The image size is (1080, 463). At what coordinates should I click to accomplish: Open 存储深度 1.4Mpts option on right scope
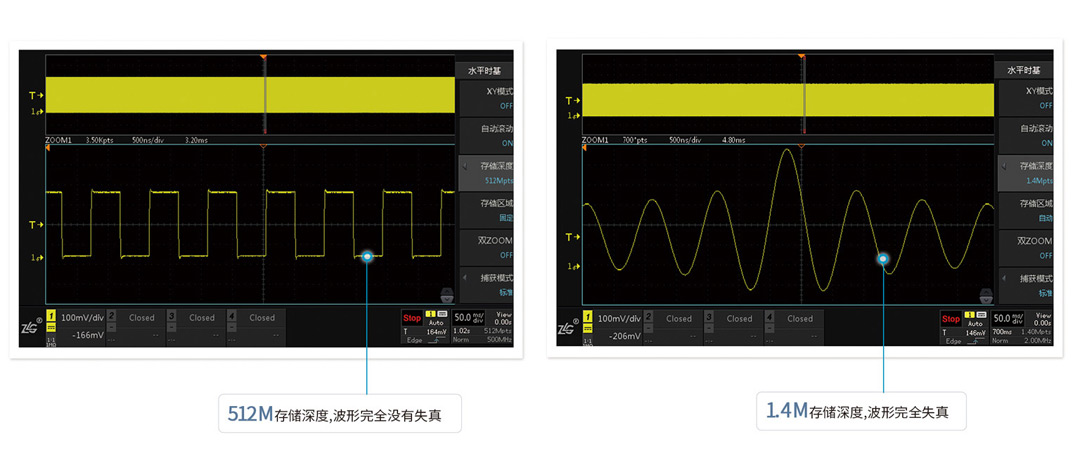1024,173
